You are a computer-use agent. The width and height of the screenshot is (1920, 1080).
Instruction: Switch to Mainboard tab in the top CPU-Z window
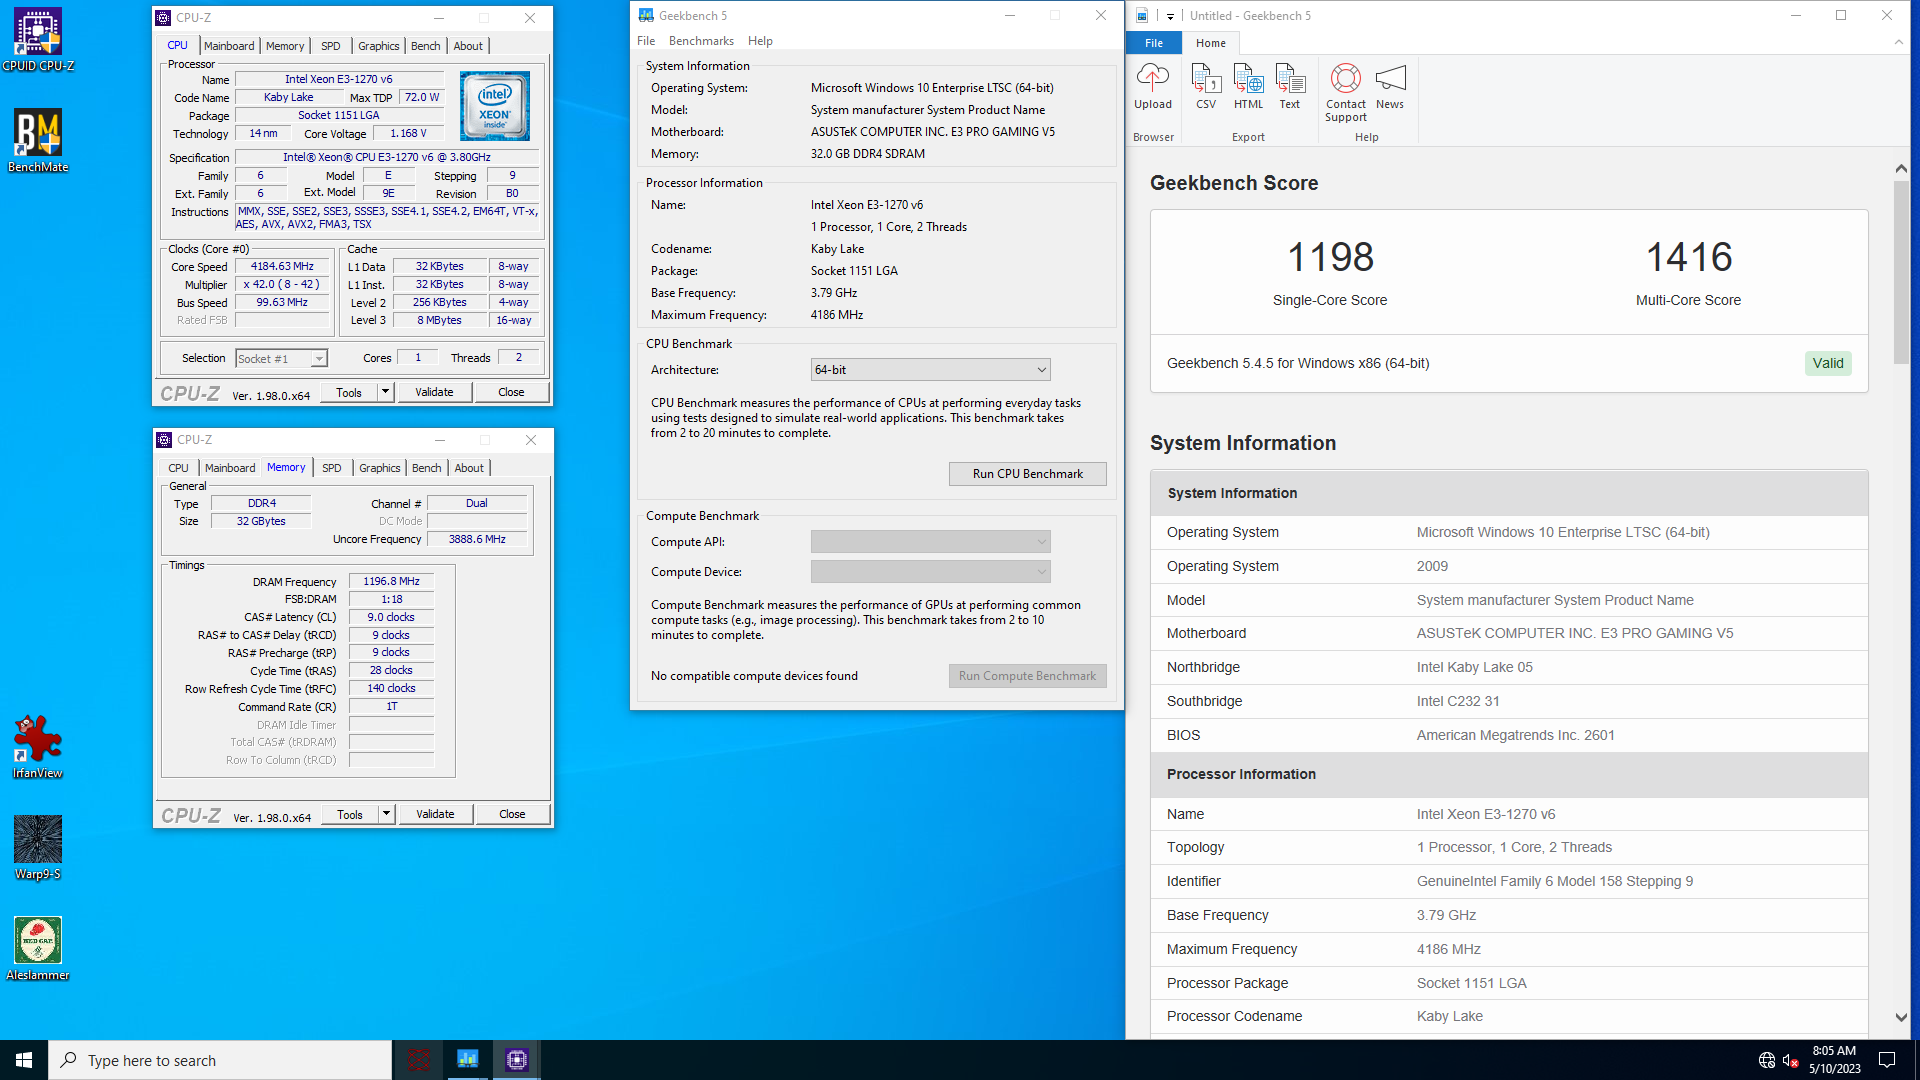click(x=229, y=46)
